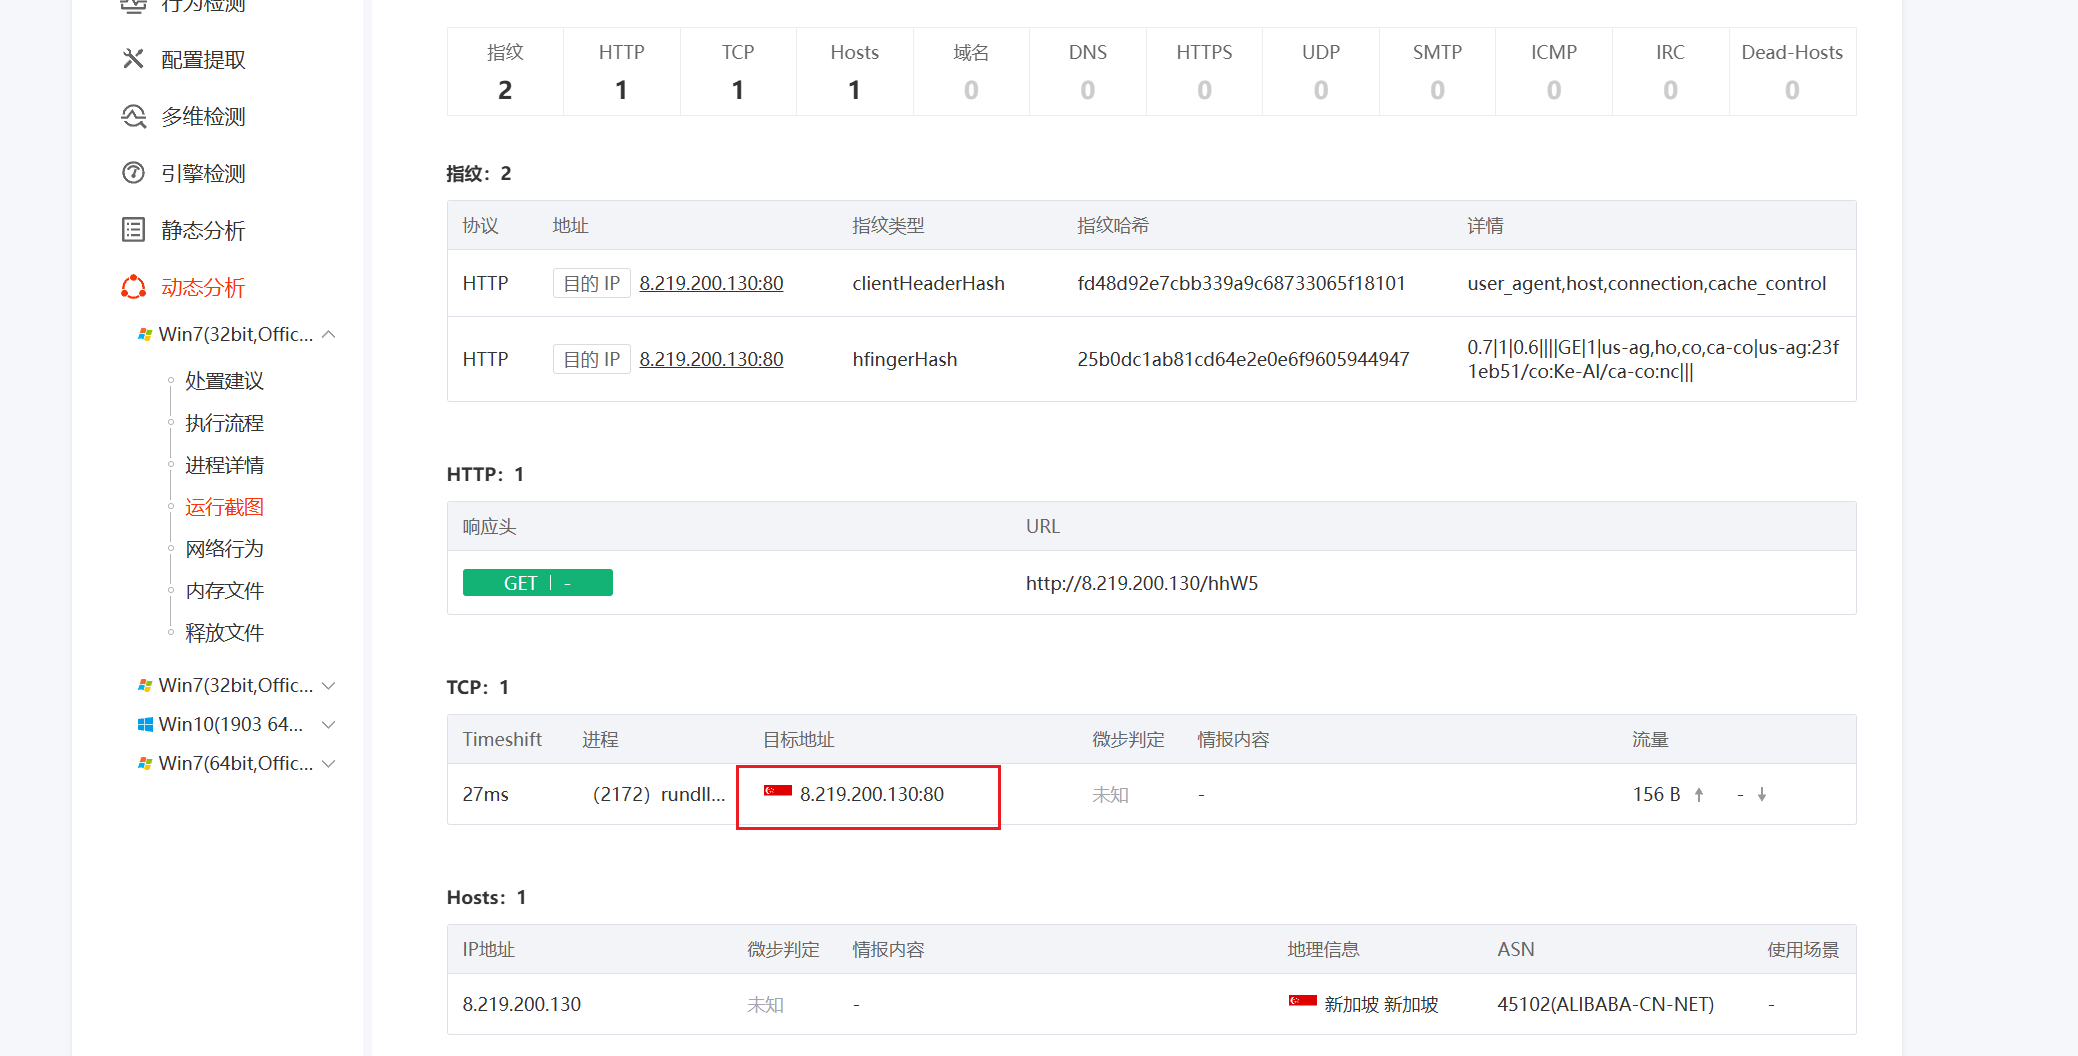Collapse the first Win7(32bit,Offic... environment
2078x1056 pixels.
click(329, 334)
